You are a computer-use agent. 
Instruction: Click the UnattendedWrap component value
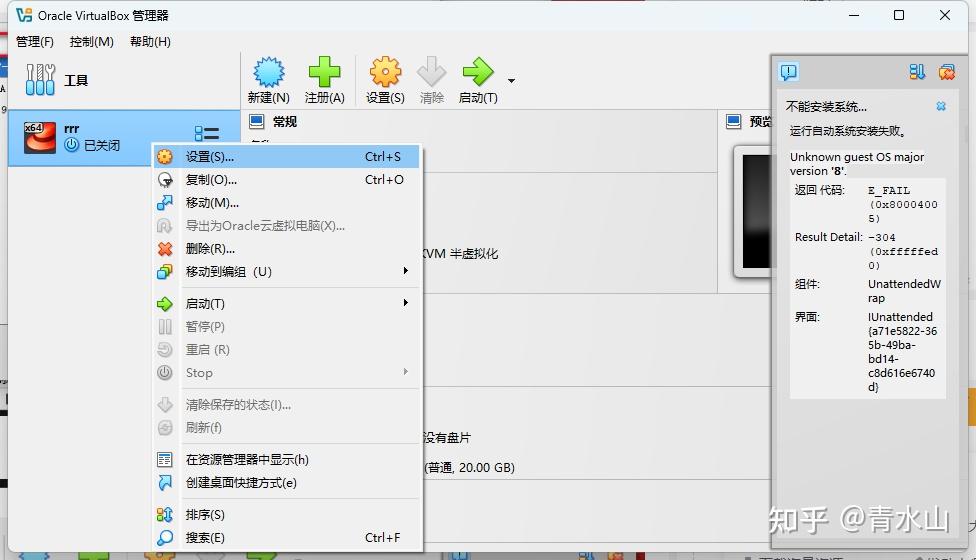point(904,291)
